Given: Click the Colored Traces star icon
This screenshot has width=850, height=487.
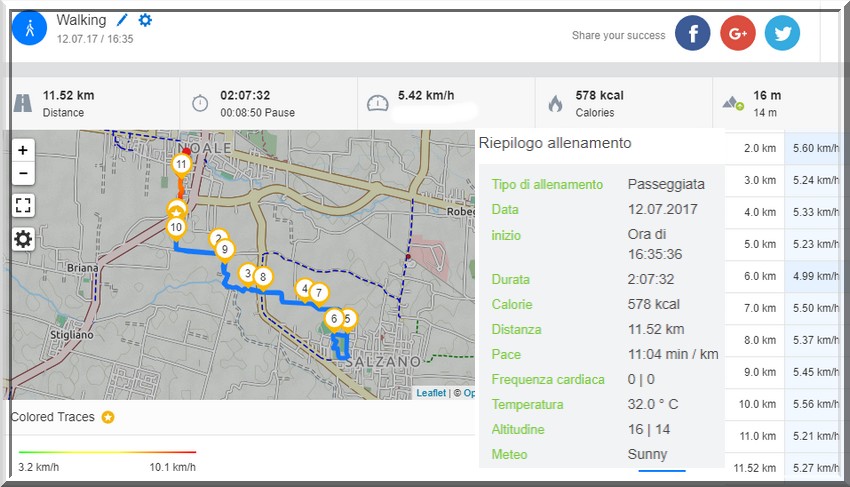Looking at the screenshot, I should [x=108, y=417].
